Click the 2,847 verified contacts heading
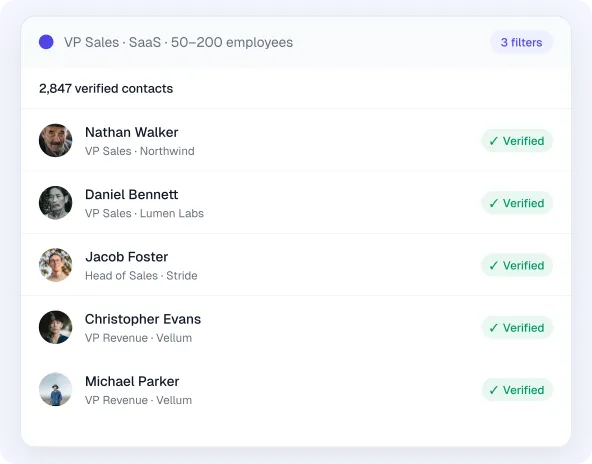Image resolution: width=592 pixels, height=464 pixels. point(106,89)
